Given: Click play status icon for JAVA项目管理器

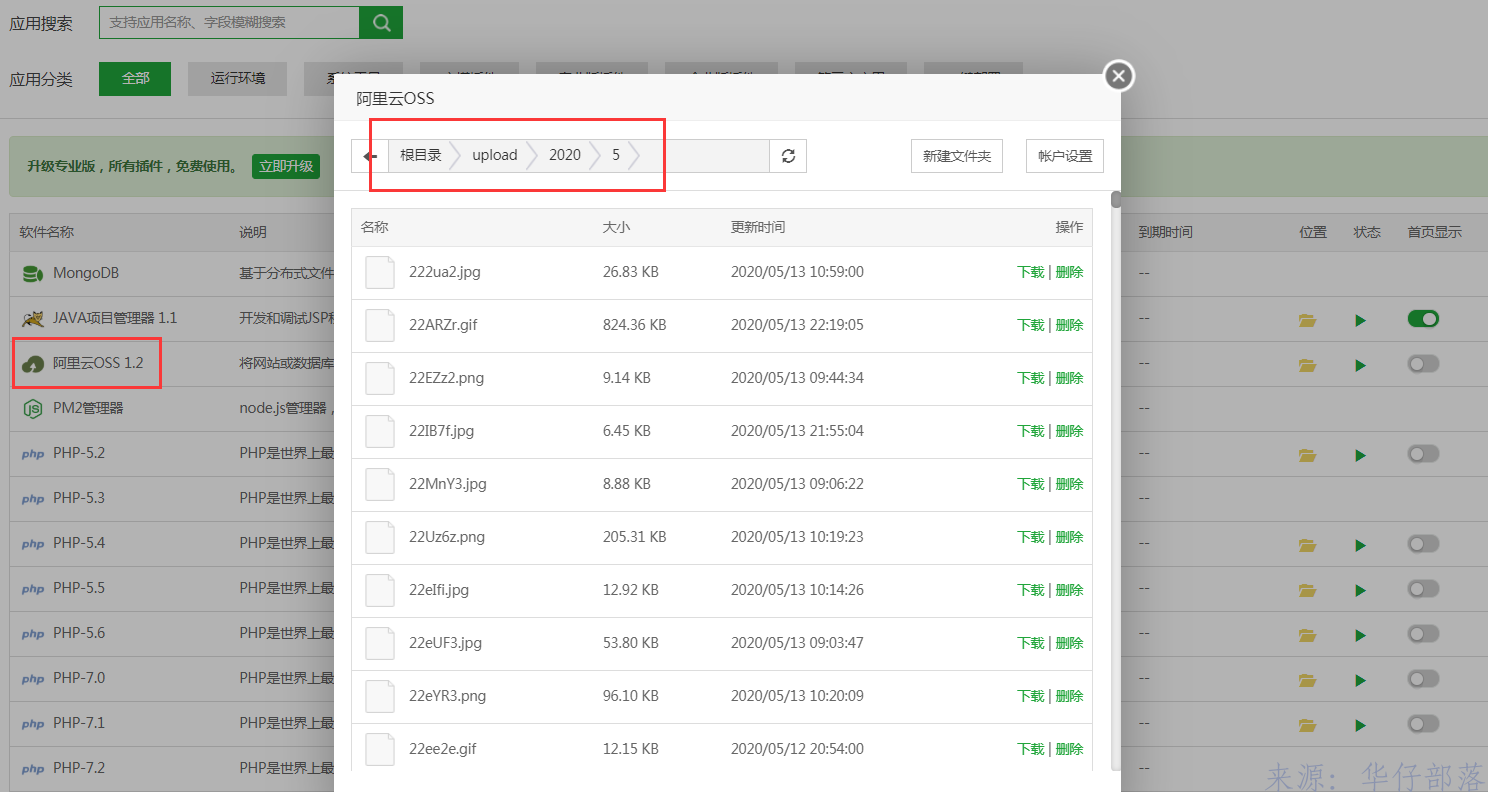Looking at the screenshot, I should [1360, 320].
